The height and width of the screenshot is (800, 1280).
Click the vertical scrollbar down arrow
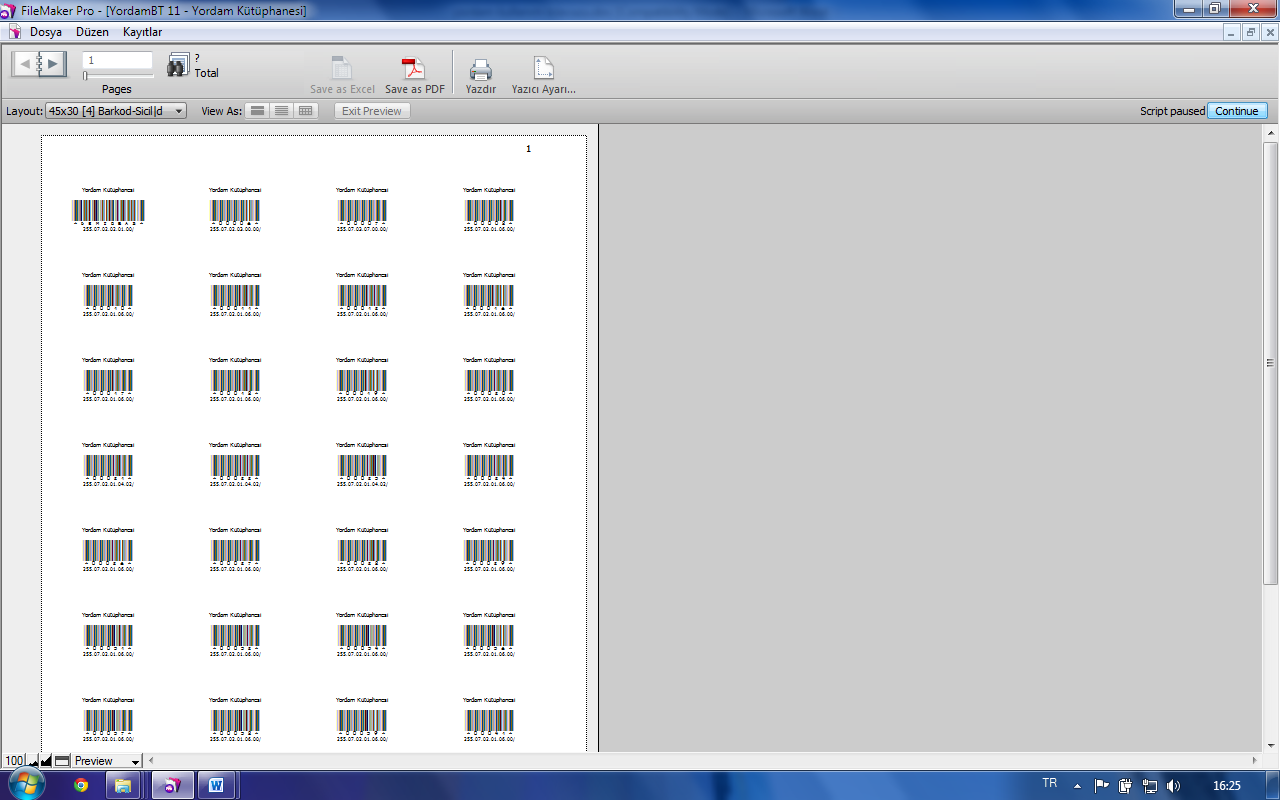point(1271,744)
